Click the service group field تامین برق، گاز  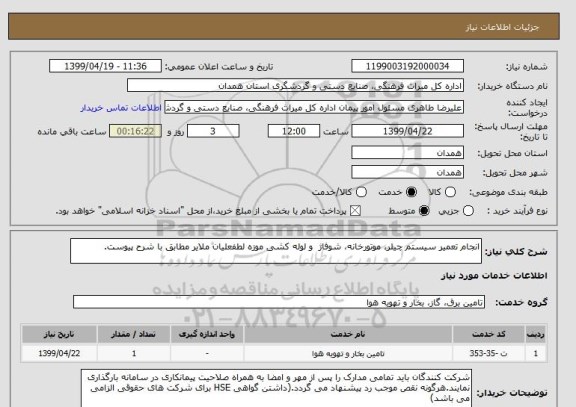tap(279, 302)
